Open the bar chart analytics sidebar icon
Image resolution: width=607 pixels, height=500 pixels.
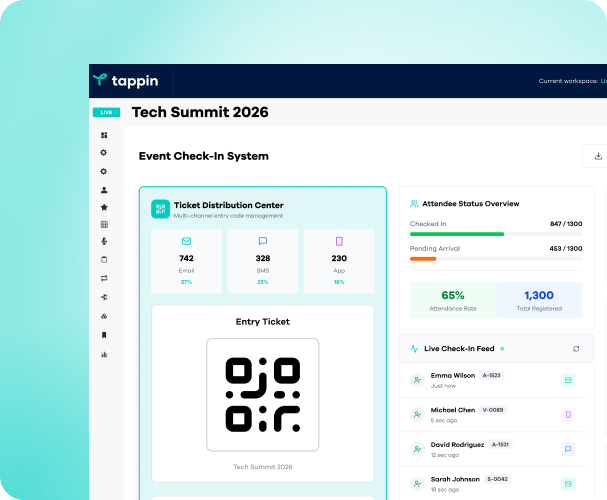coord(104,354)
